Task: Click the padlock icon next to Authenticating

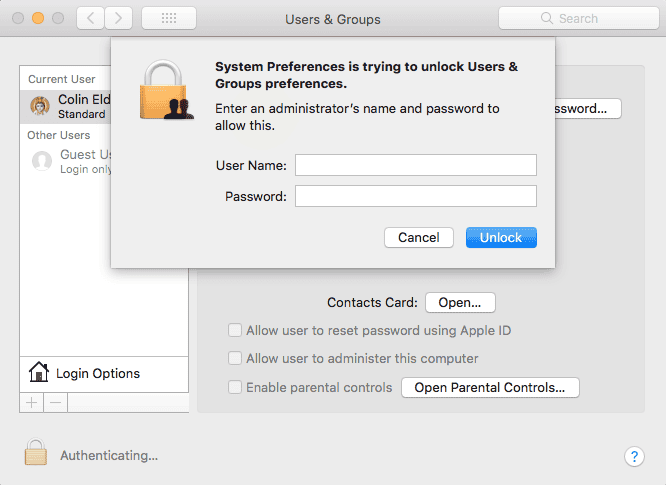Action: tap(36, 453)
